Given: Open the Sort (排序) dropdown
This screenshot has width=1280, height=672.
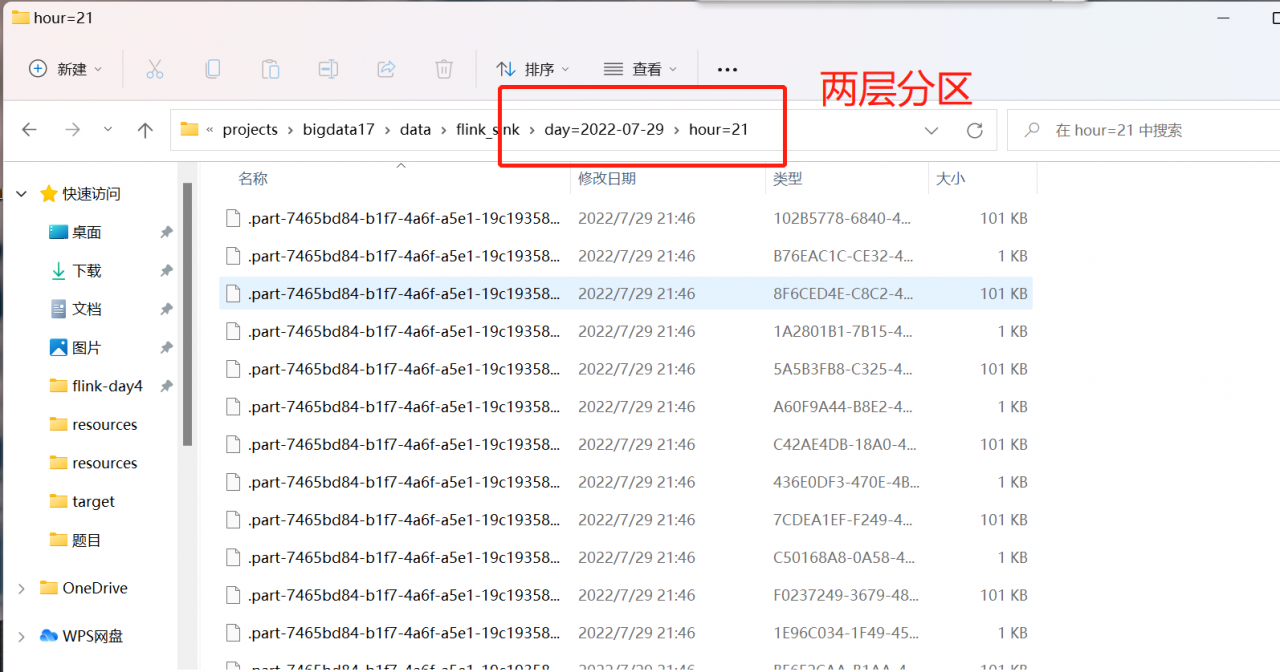Looking at the screenshot, I should pos(533,69).
